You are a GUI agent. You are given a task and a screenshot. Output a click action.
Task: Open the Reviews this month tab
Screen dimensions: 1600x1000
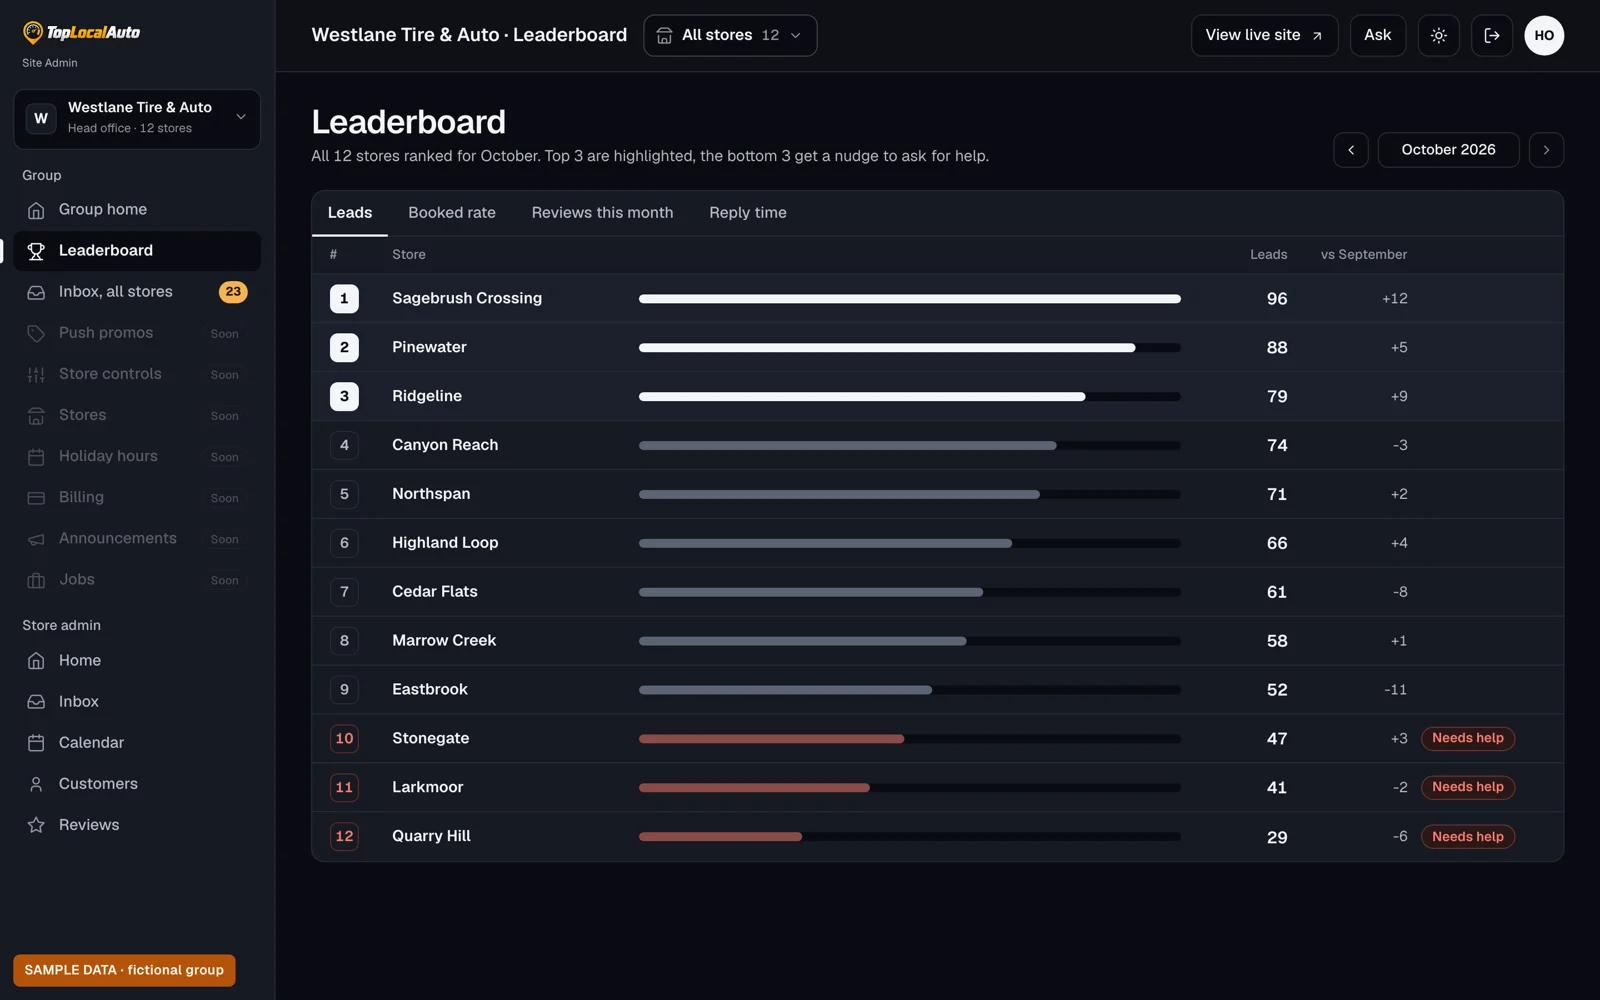tap(602, 213)
